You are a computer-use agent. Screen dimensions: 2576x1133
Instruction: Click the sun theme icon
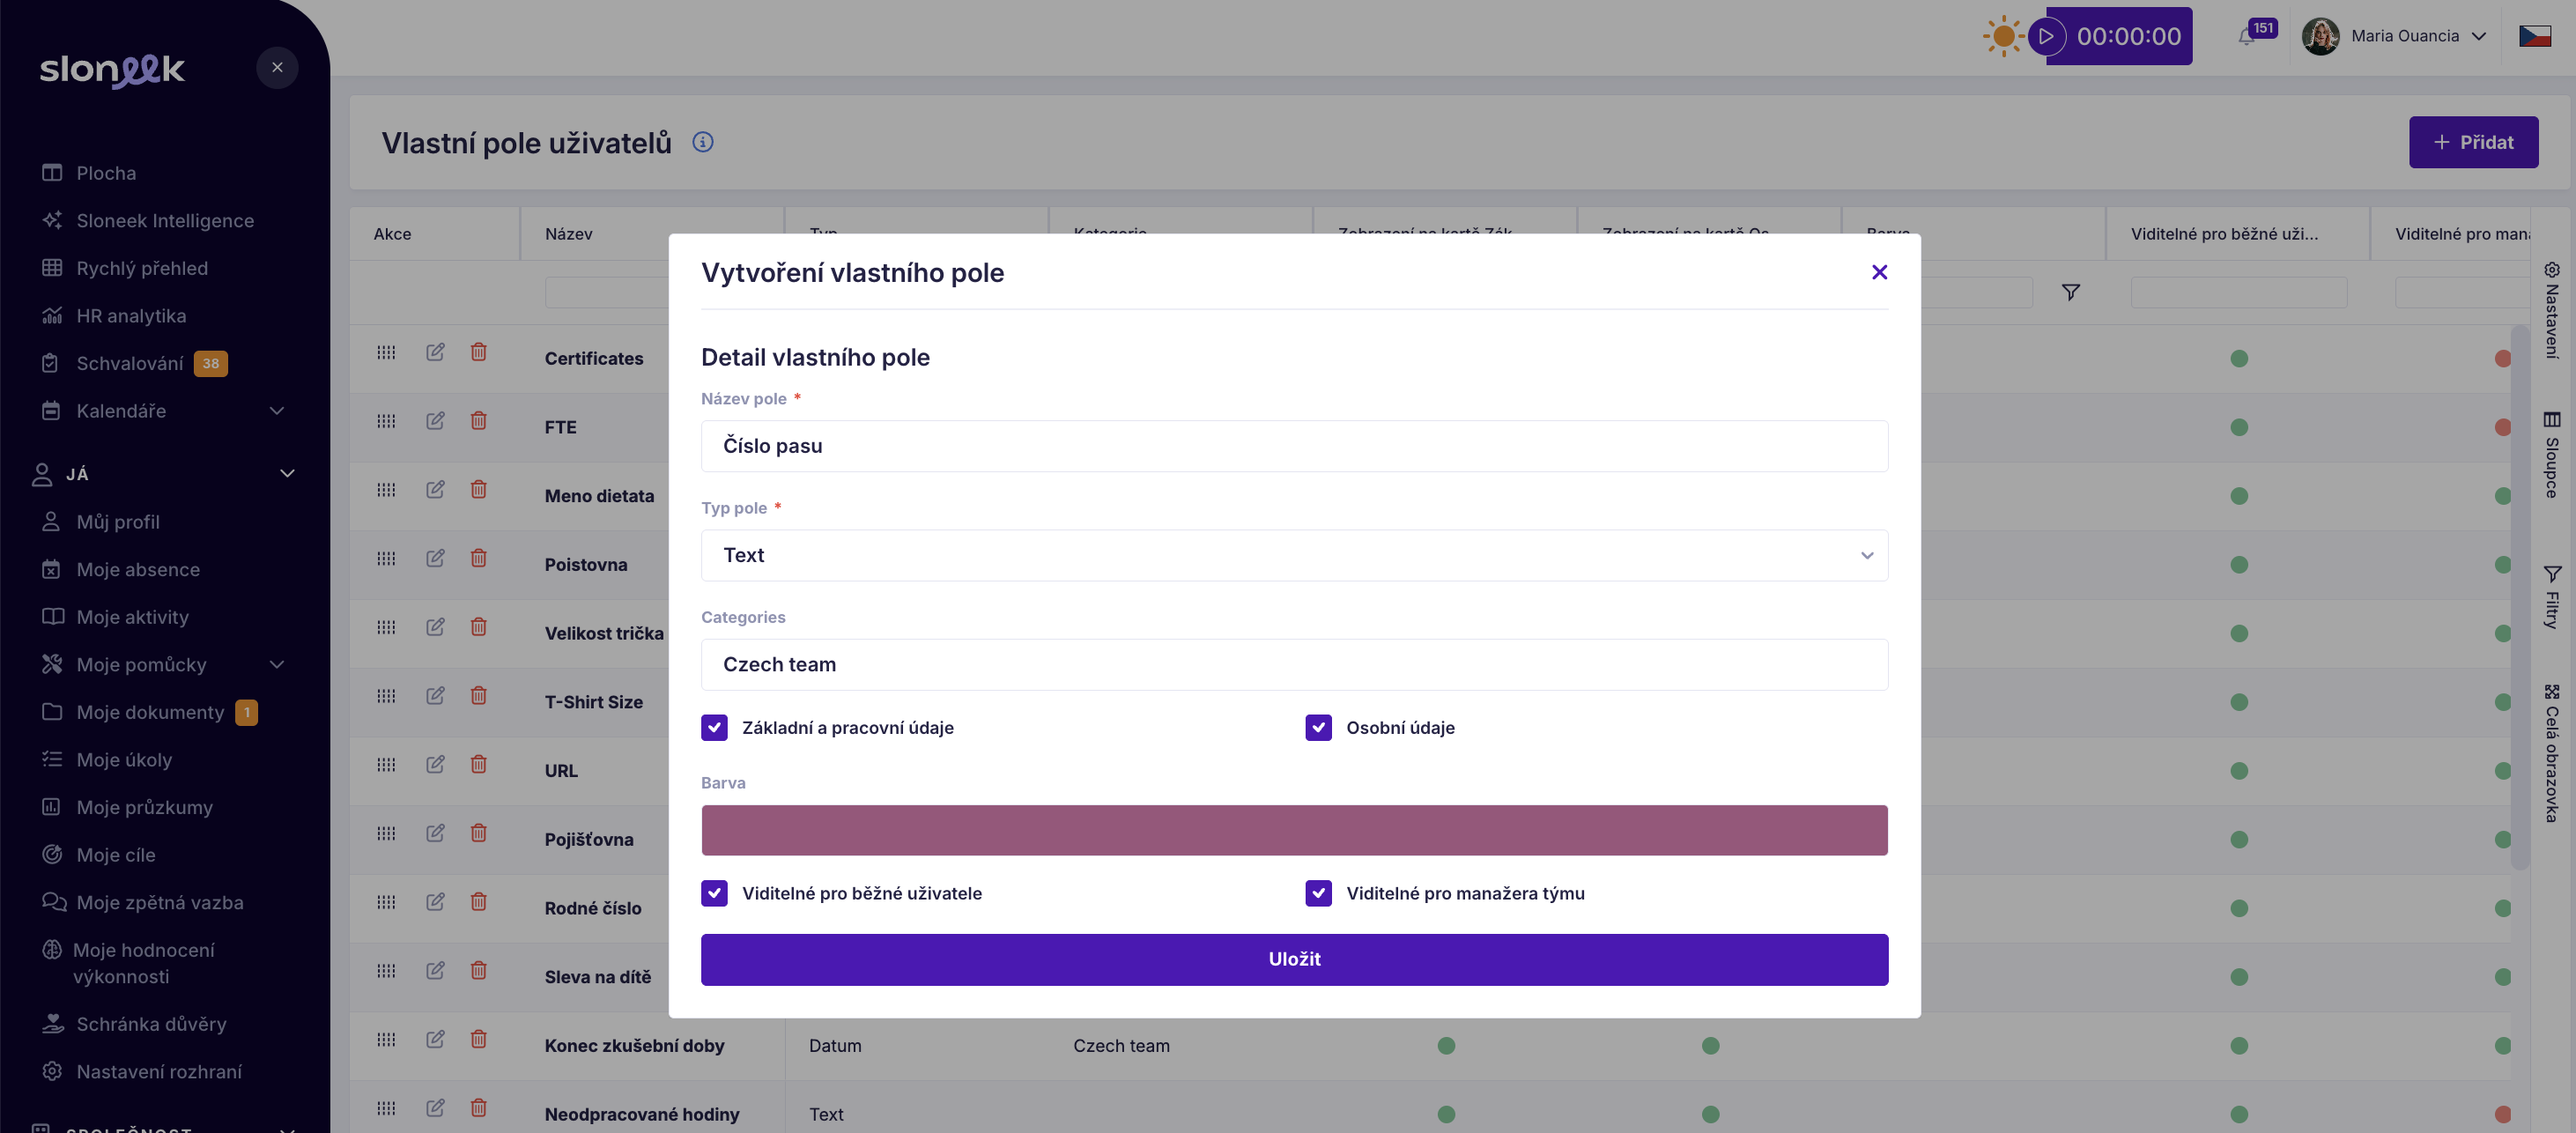2003,37
